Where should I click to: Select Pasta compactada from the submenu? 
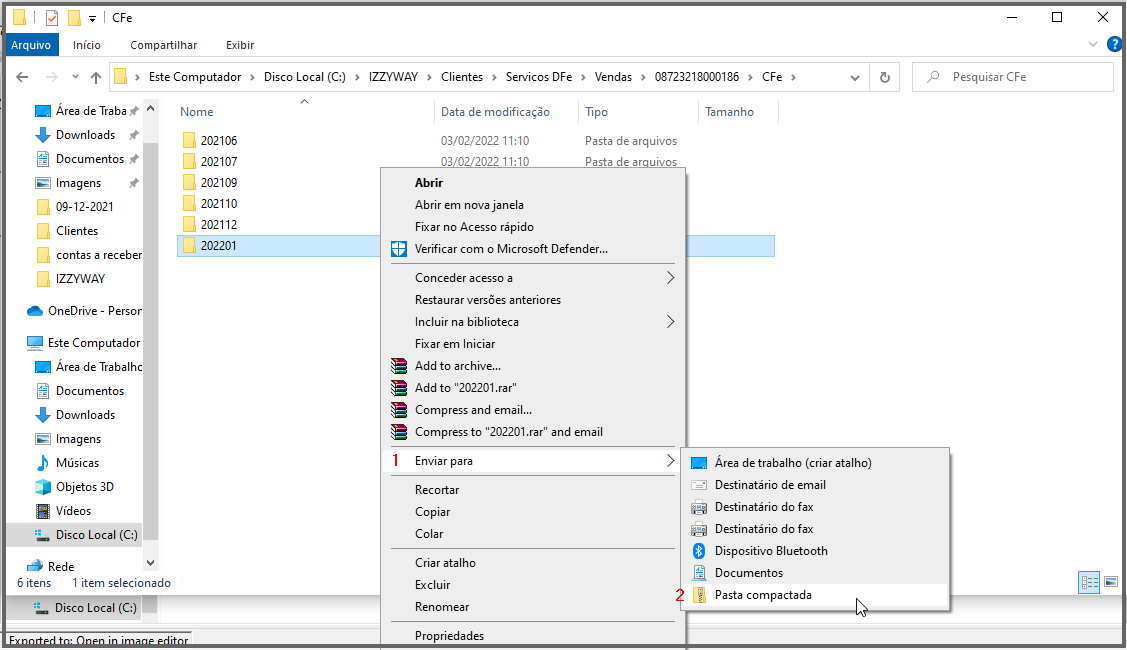(x=763, y=595)
